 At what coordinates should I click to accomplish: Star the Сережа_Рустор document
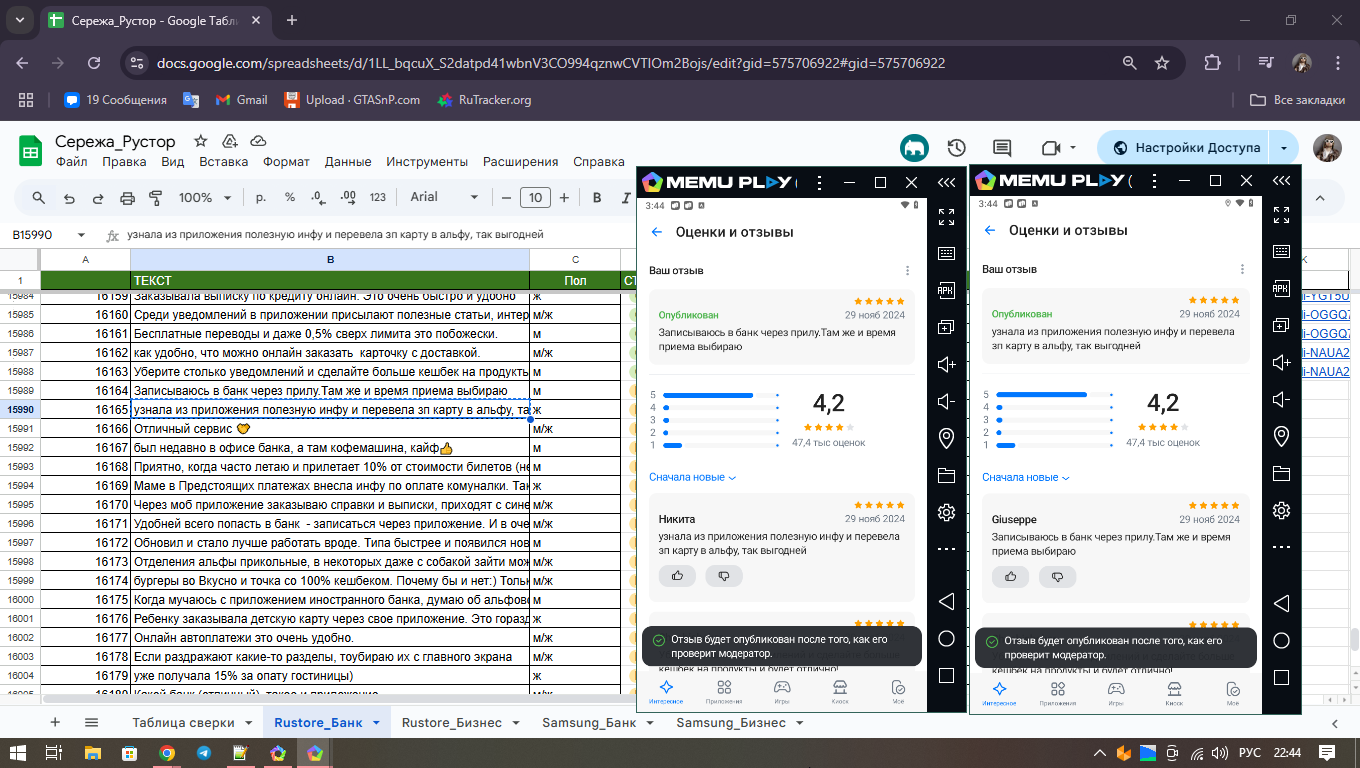tap(200, 141)
